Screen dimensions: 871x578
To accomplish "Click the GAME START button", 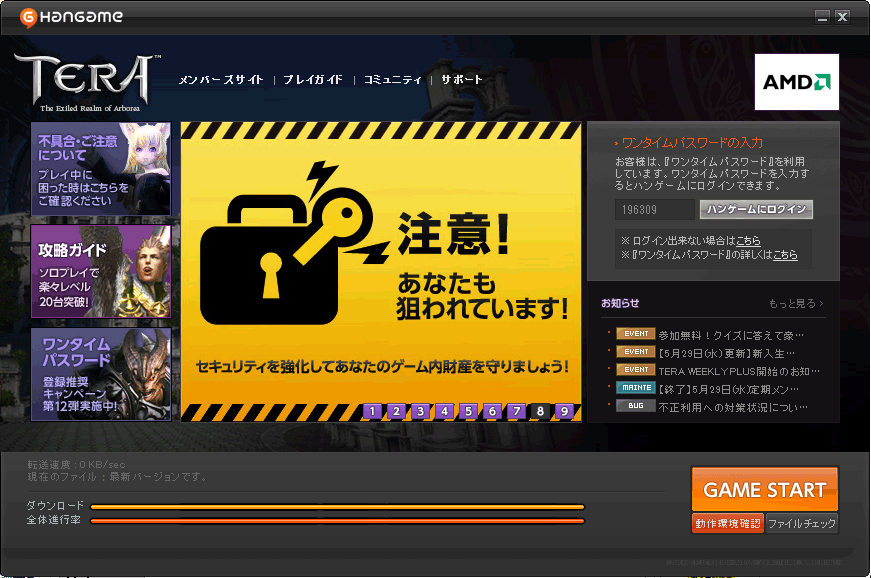I will 765,489.
